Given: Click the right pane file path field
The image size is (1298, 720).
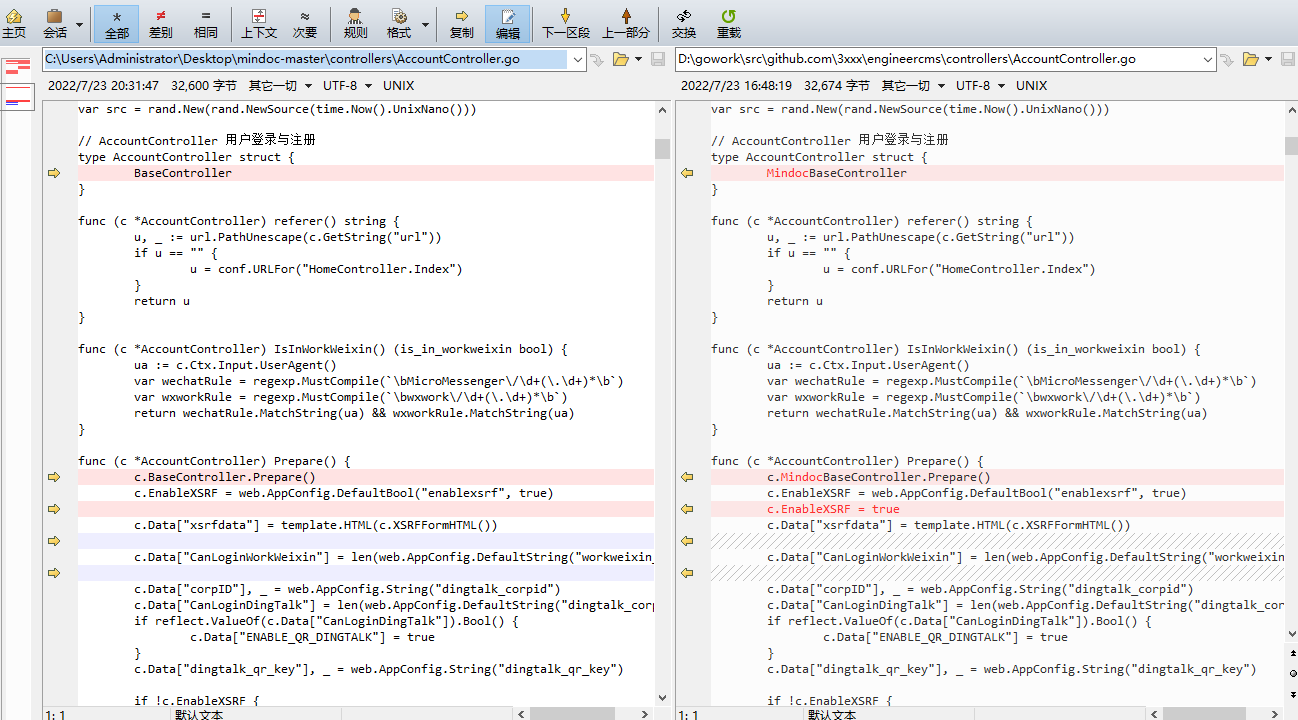Looking at the screenshot, I should point(944,59).
